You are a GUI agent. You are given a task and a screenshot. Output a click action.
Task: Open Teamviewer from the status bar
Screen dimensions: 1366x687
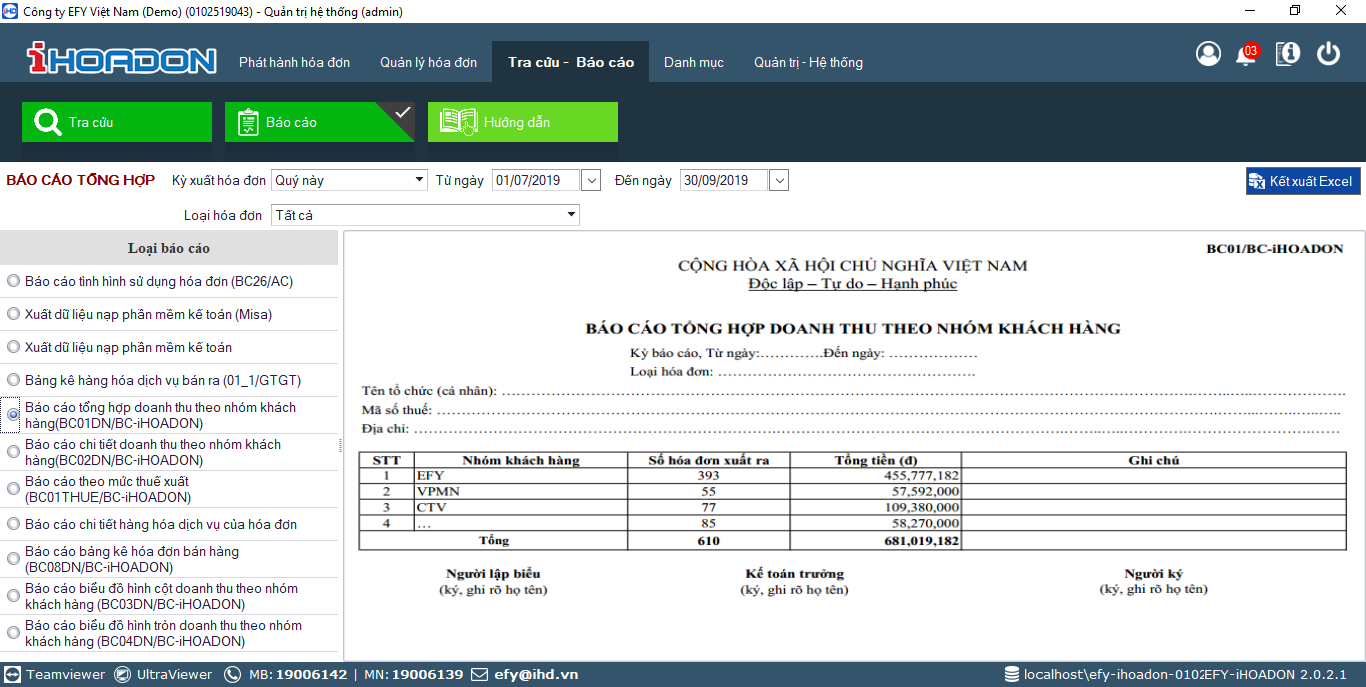click(x=56, y=674)
